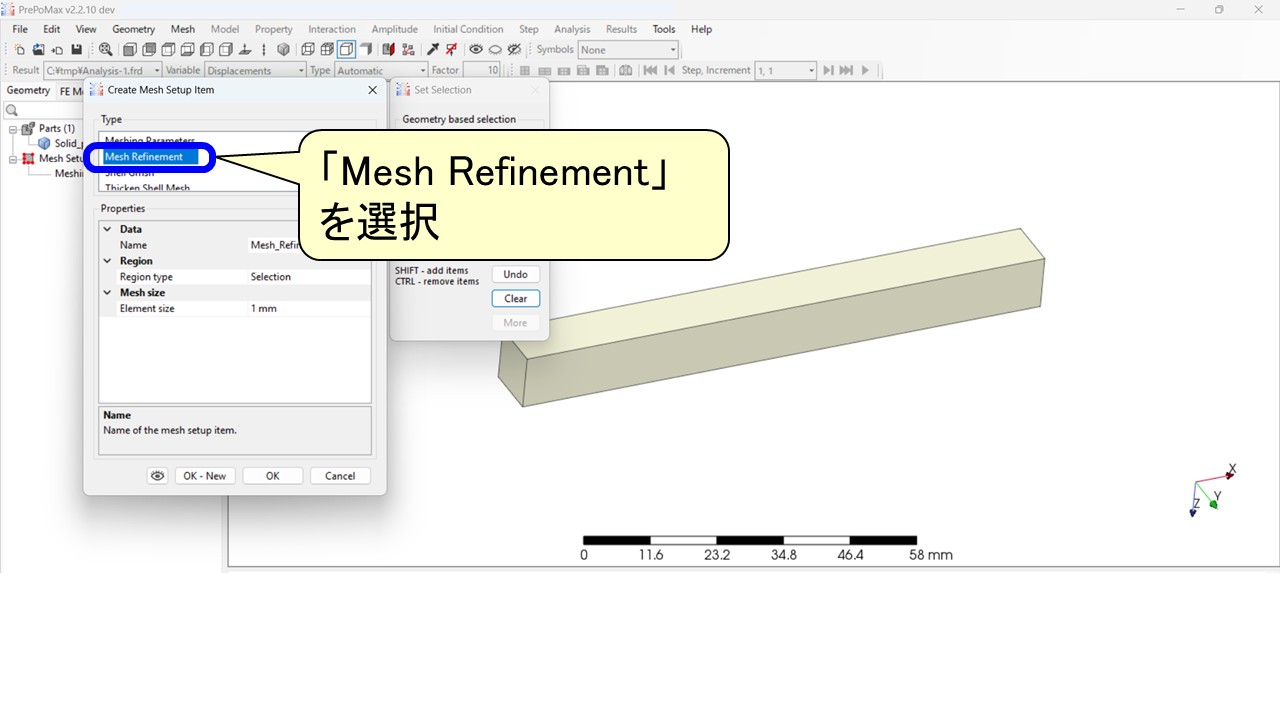Screen dimensions: 1280x720
Task: Click the exploded view icon
Action: pyautogui.click(x=408, y=49)
